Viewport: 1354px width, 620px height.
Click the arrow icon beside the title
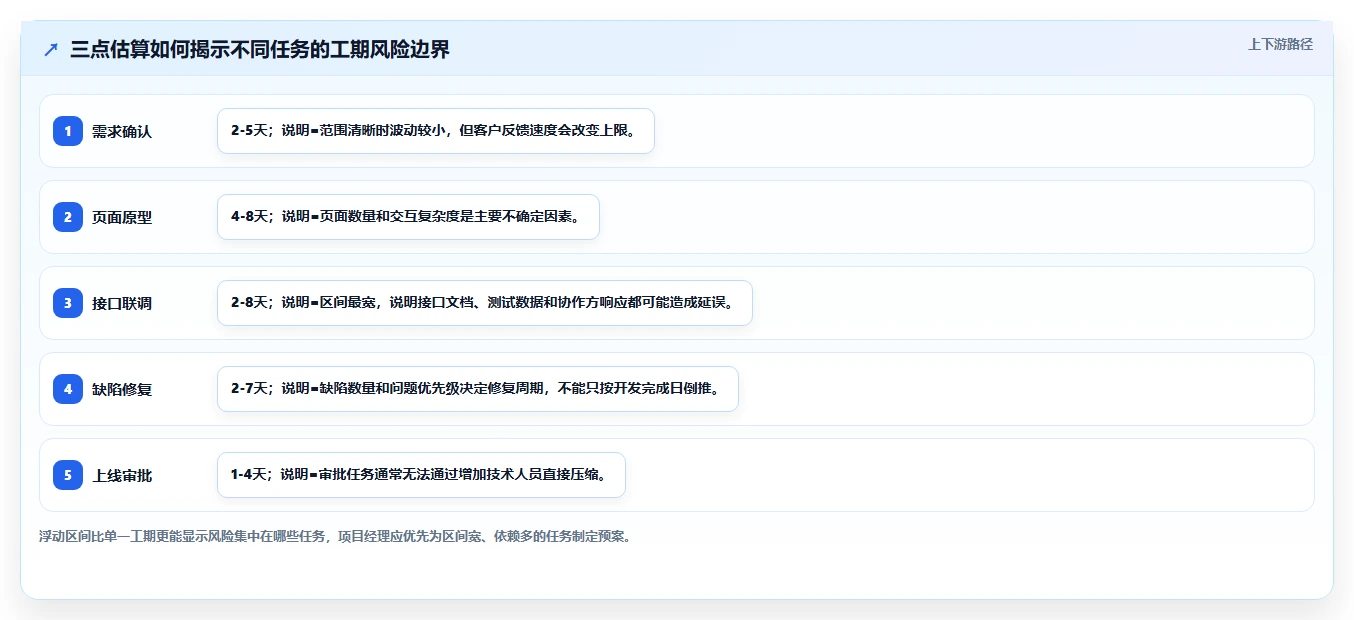pos(51,49)
